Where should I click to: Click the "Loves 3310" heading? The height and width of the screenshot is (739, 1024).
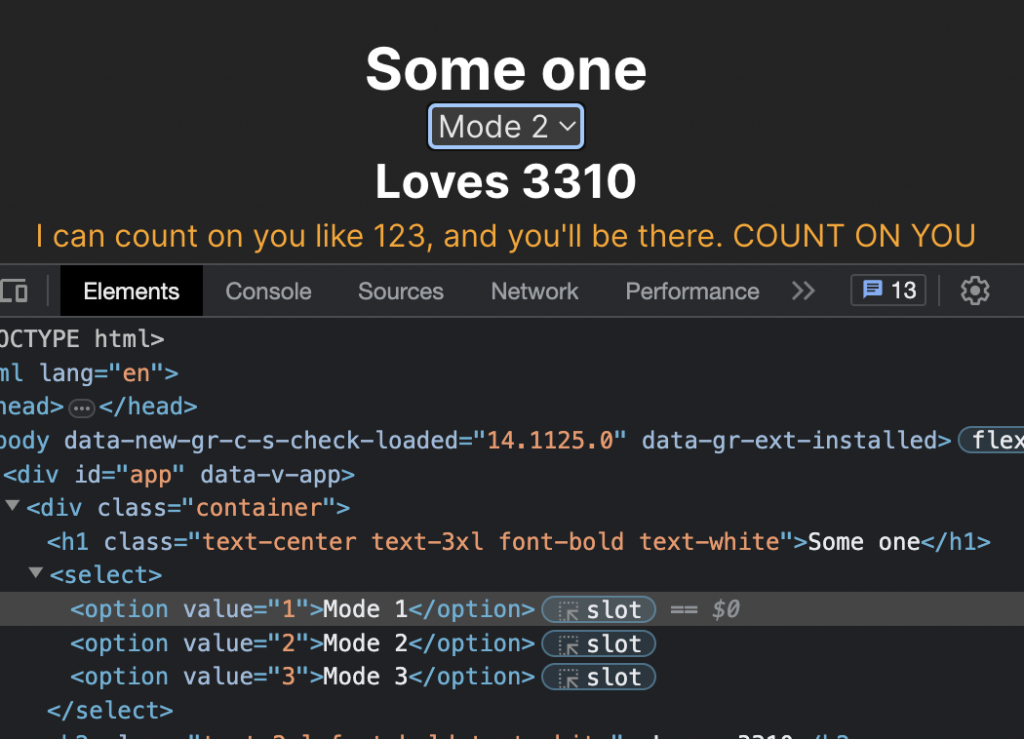[505, 181]
